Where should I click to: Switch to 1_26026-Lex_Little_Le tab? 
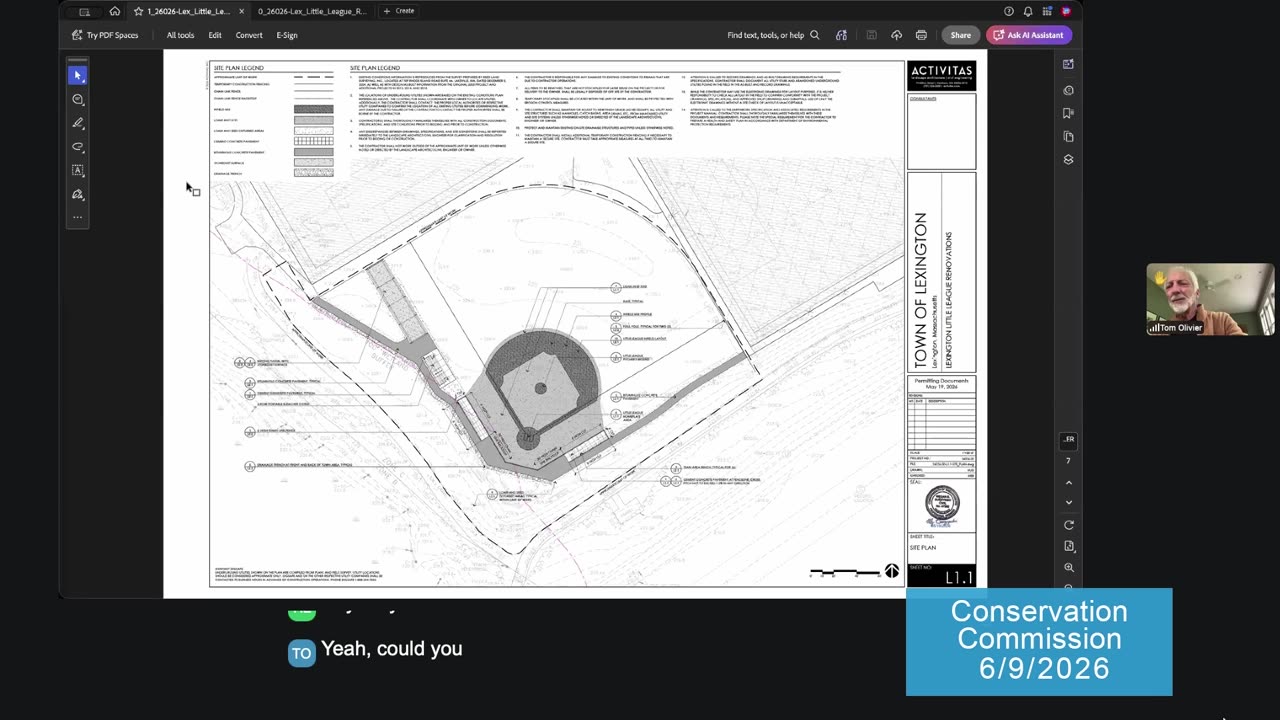point(189,11)
